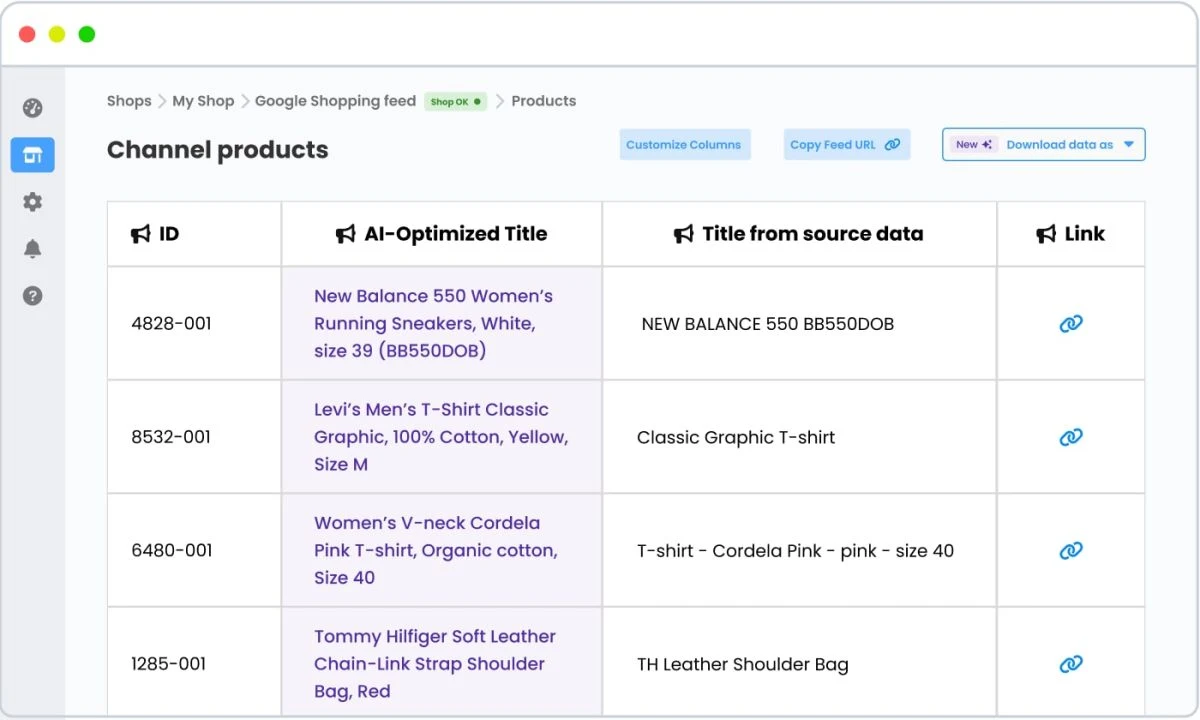
Task: Click the Title from source data header
Action: click(x=813, y=234)
